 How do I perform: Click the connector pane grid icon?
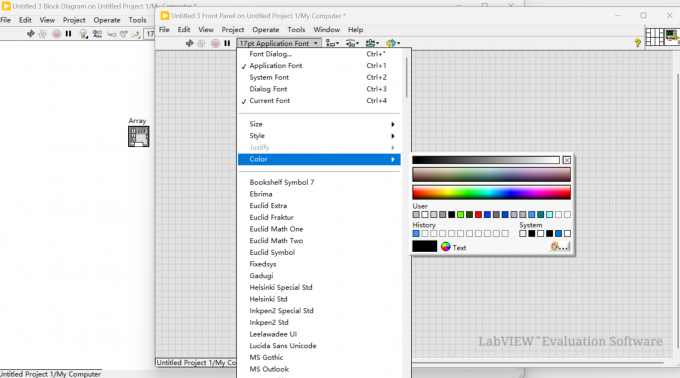point(654,37)
